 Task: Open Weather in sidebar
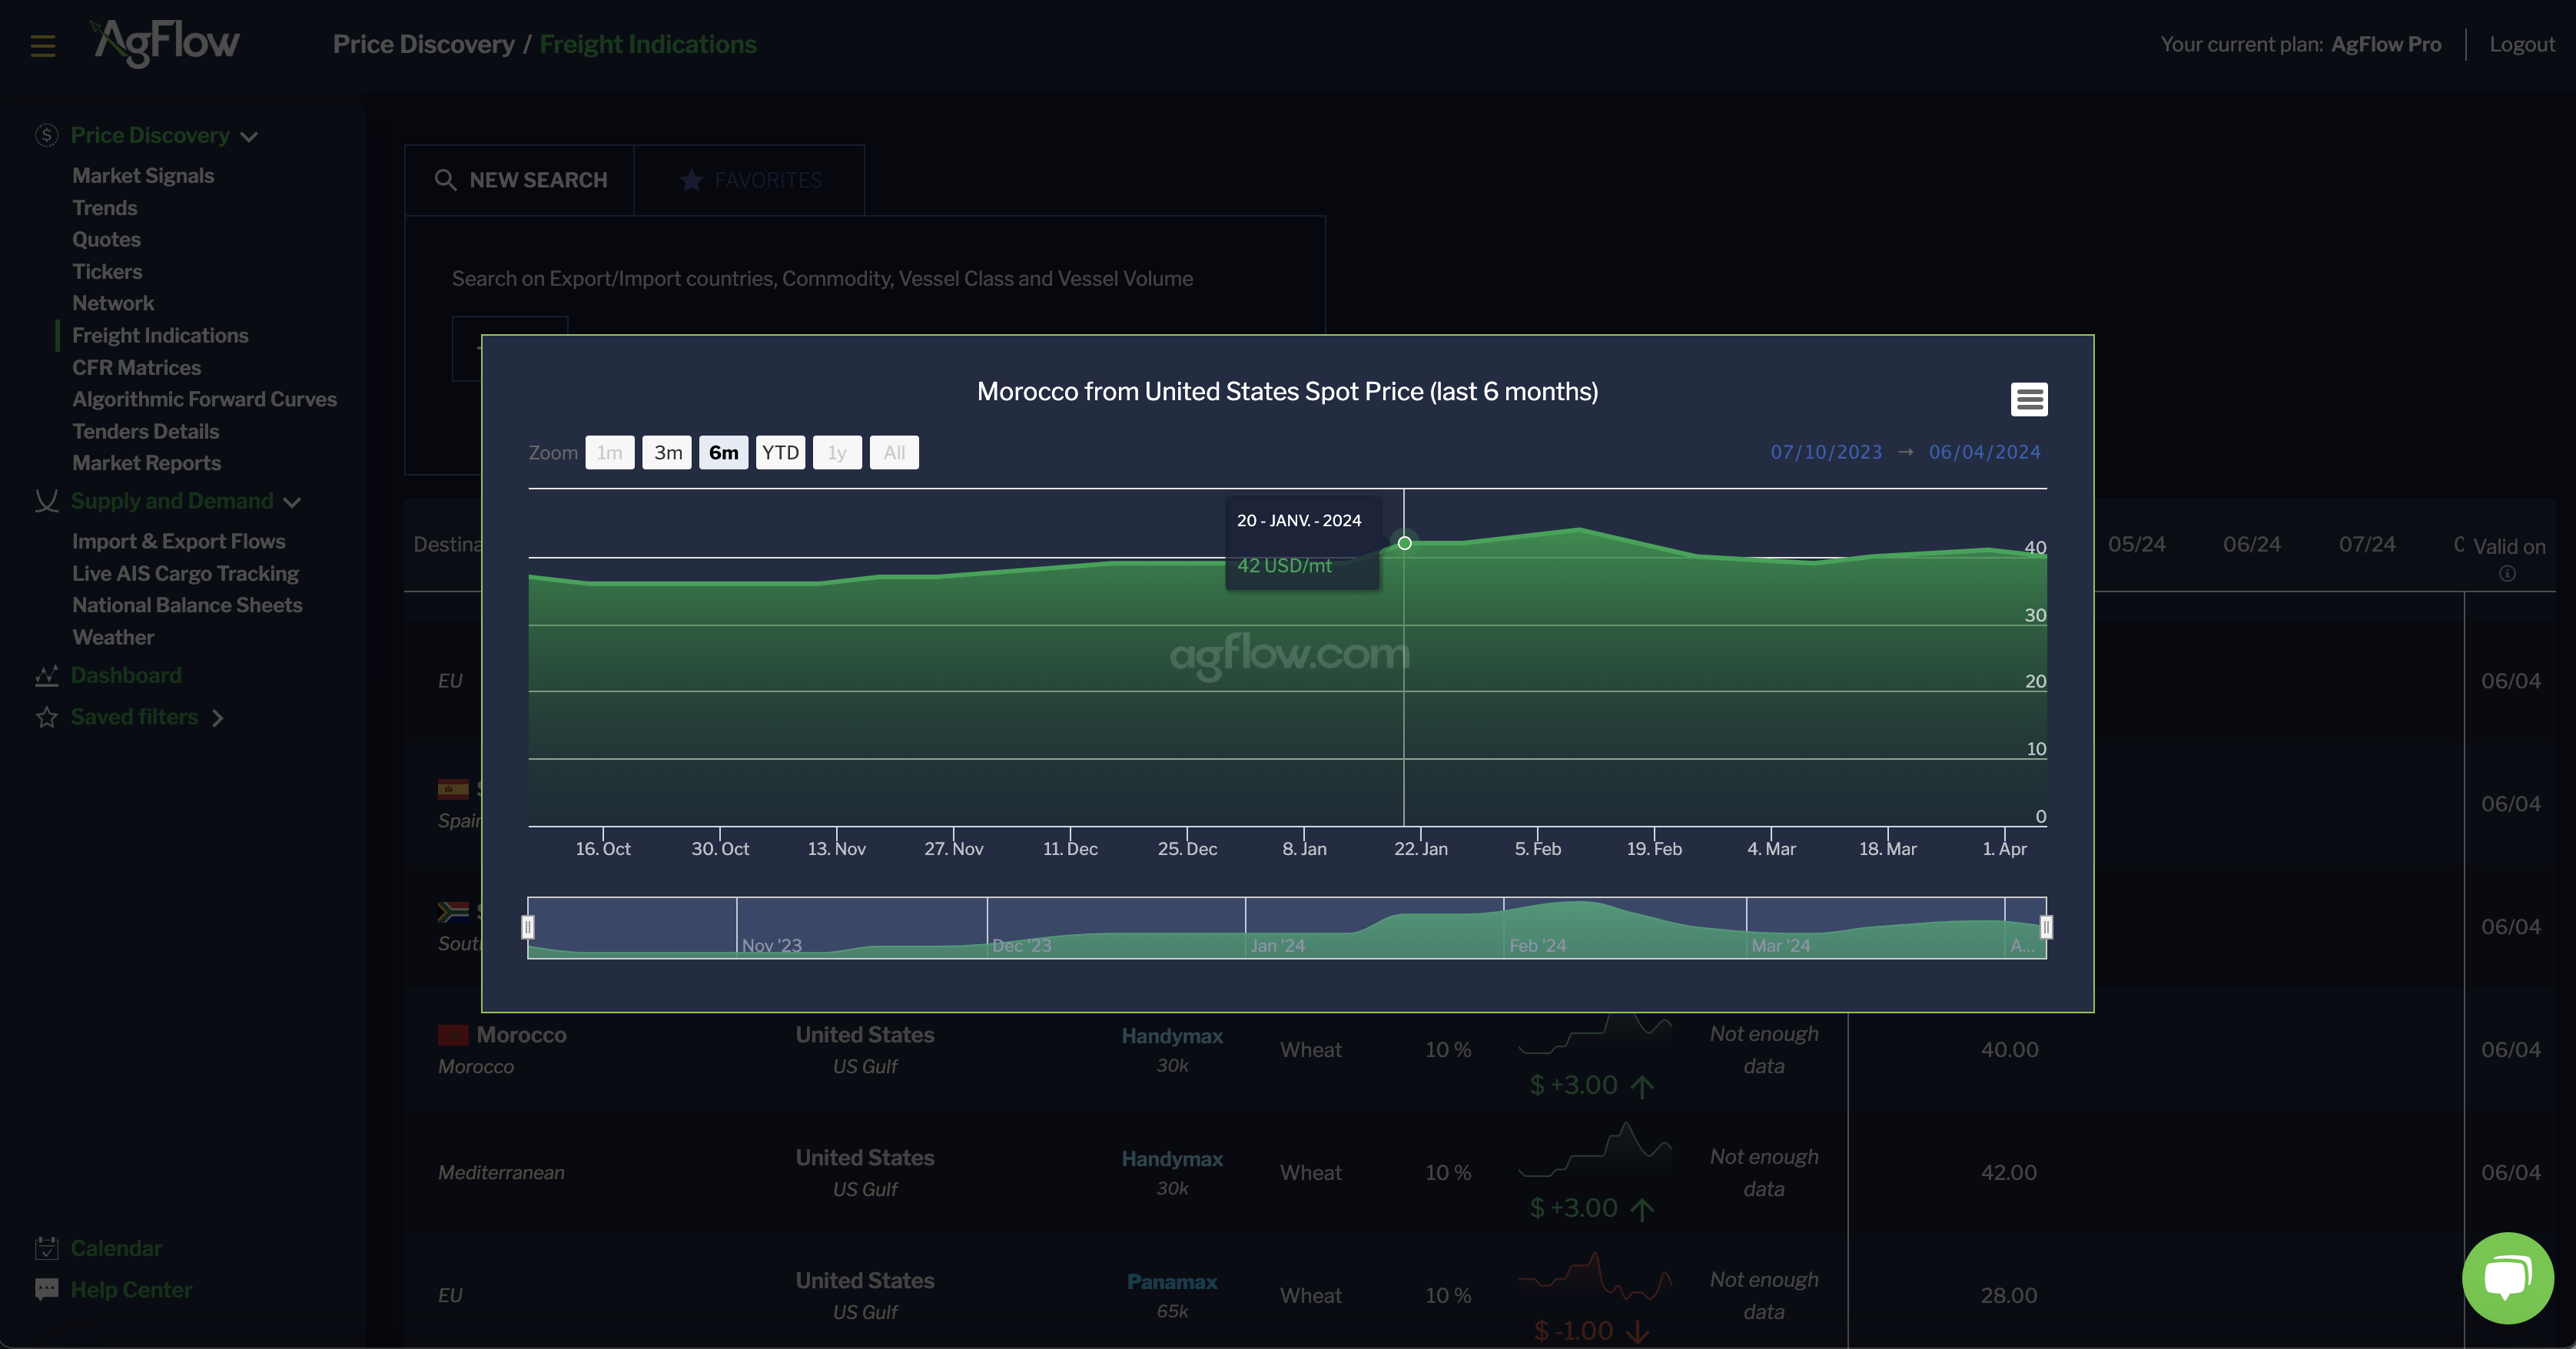coord(113,638)
